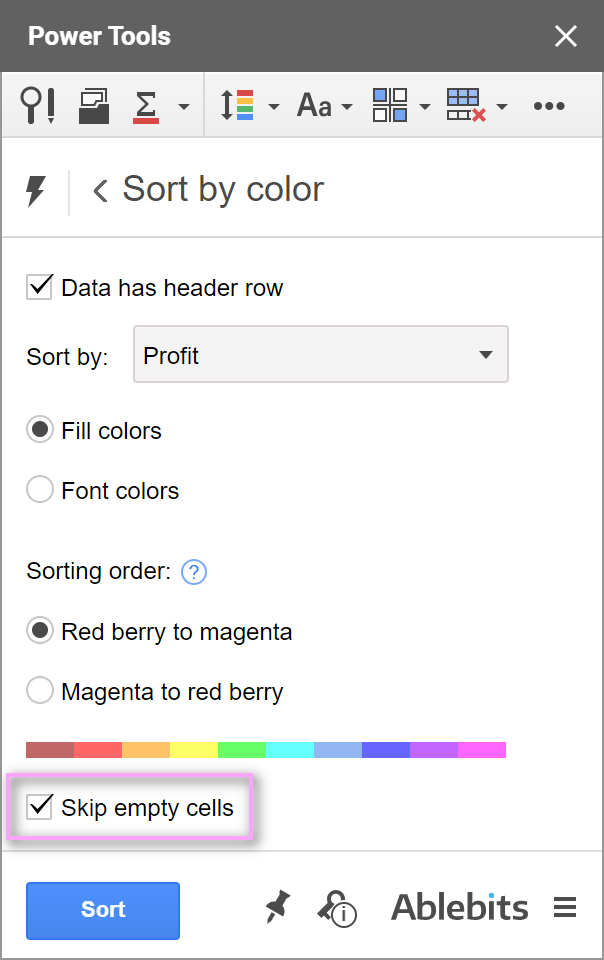This screenshot has width=604, height=960.
Task: Select the Font colors radio option
Action: (40, 490)
